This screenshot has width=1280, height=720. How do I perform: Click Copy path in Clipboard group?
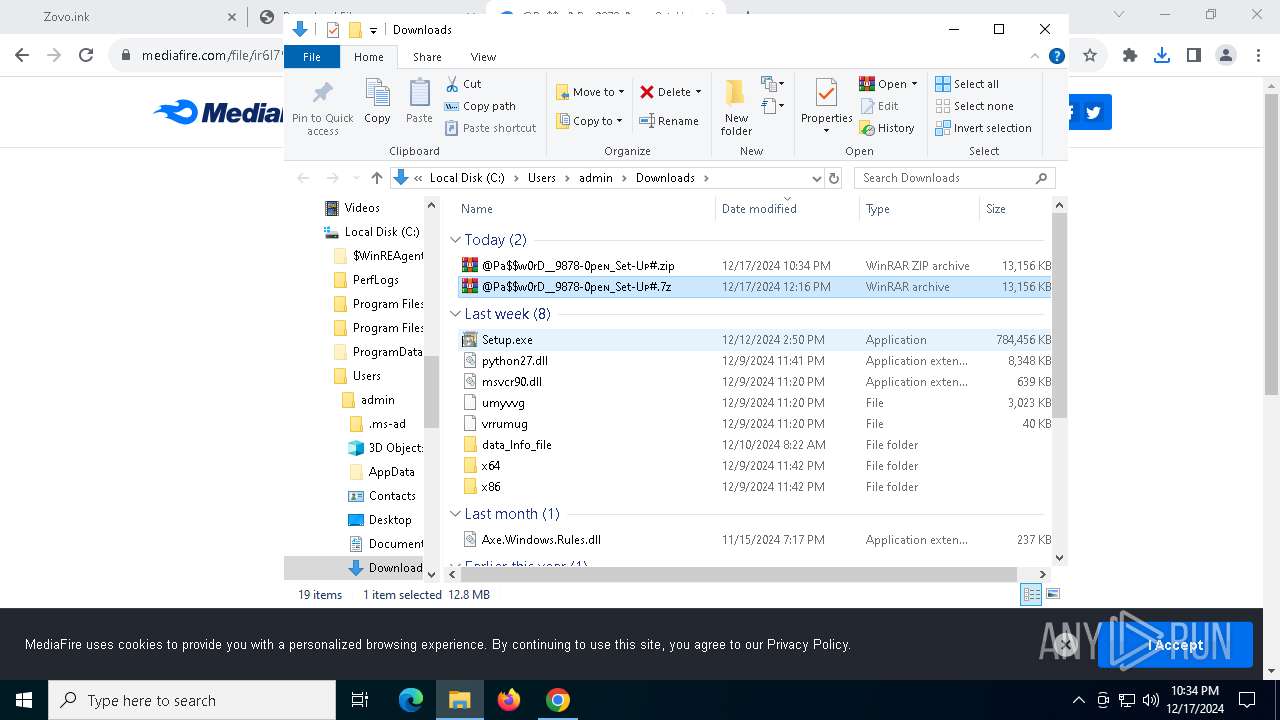pyautogui.click(x=480, y=106)
